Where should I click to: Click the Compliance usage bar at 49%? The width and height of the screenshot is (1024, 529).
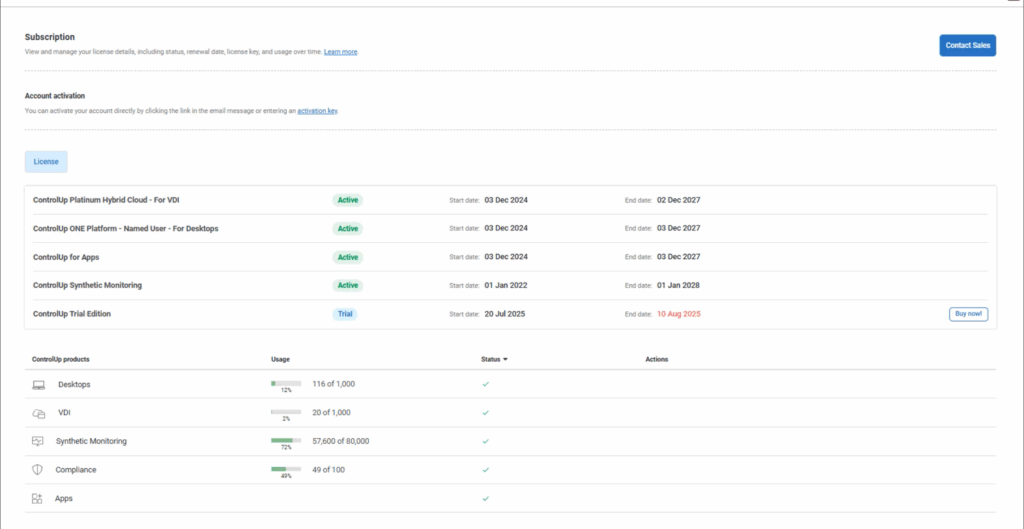(286, 469)
